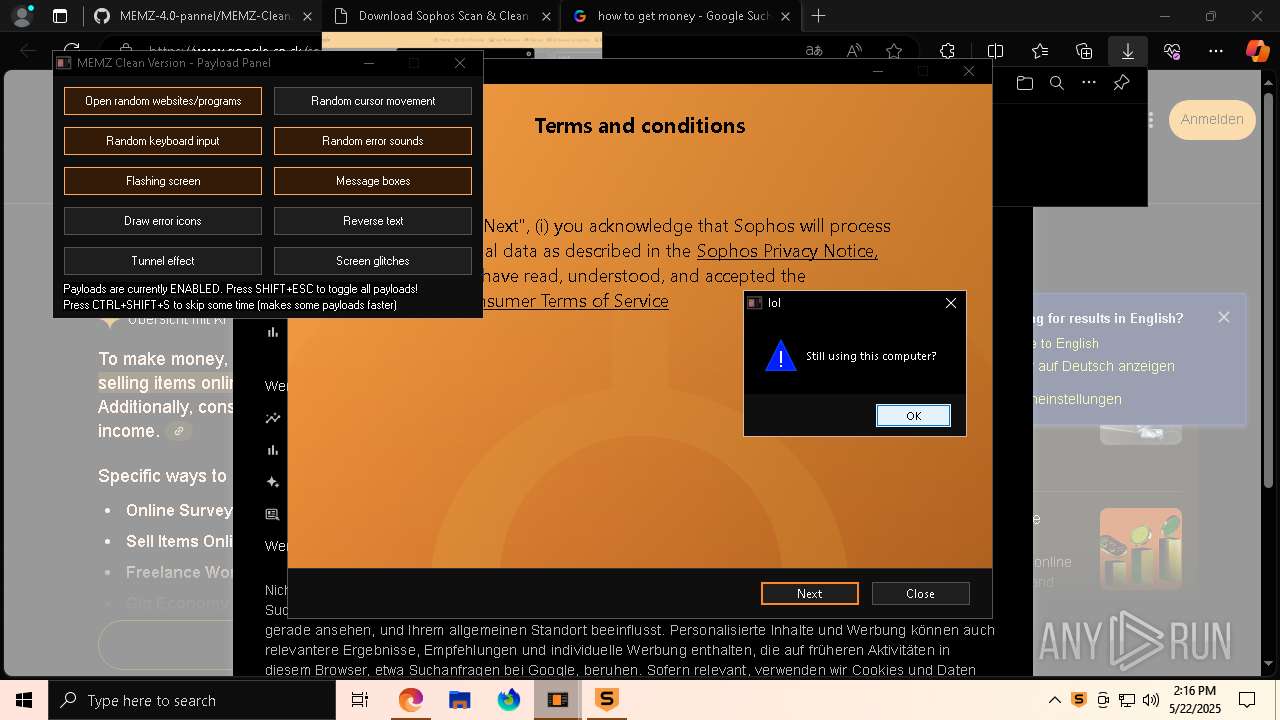Select Sophos app in taskbar
Image resolution: width=1280 pixels, height=720 pixels.
(606, 700)
